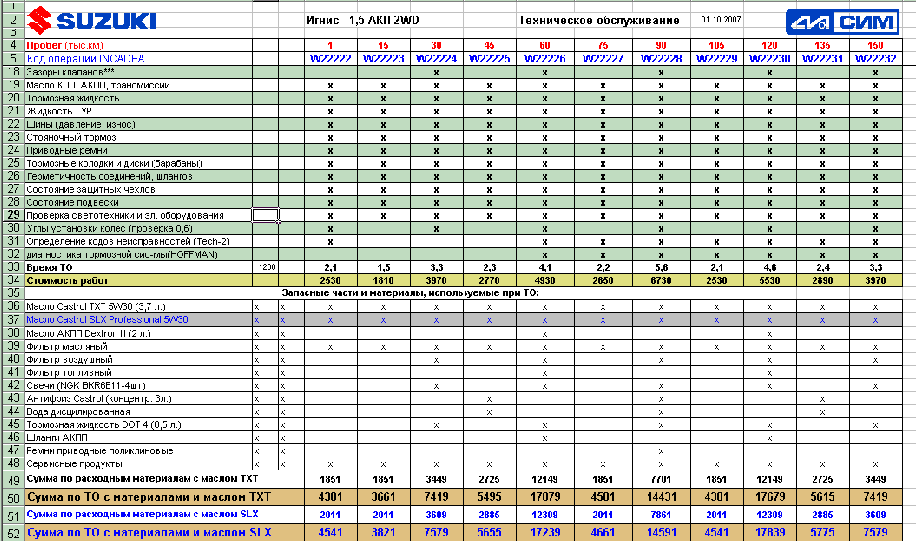Select the 'Свечи (NGK BKR6E11-4шт)' row label
This screenshot has height=541, width=916.
click(x=138, y=386)
